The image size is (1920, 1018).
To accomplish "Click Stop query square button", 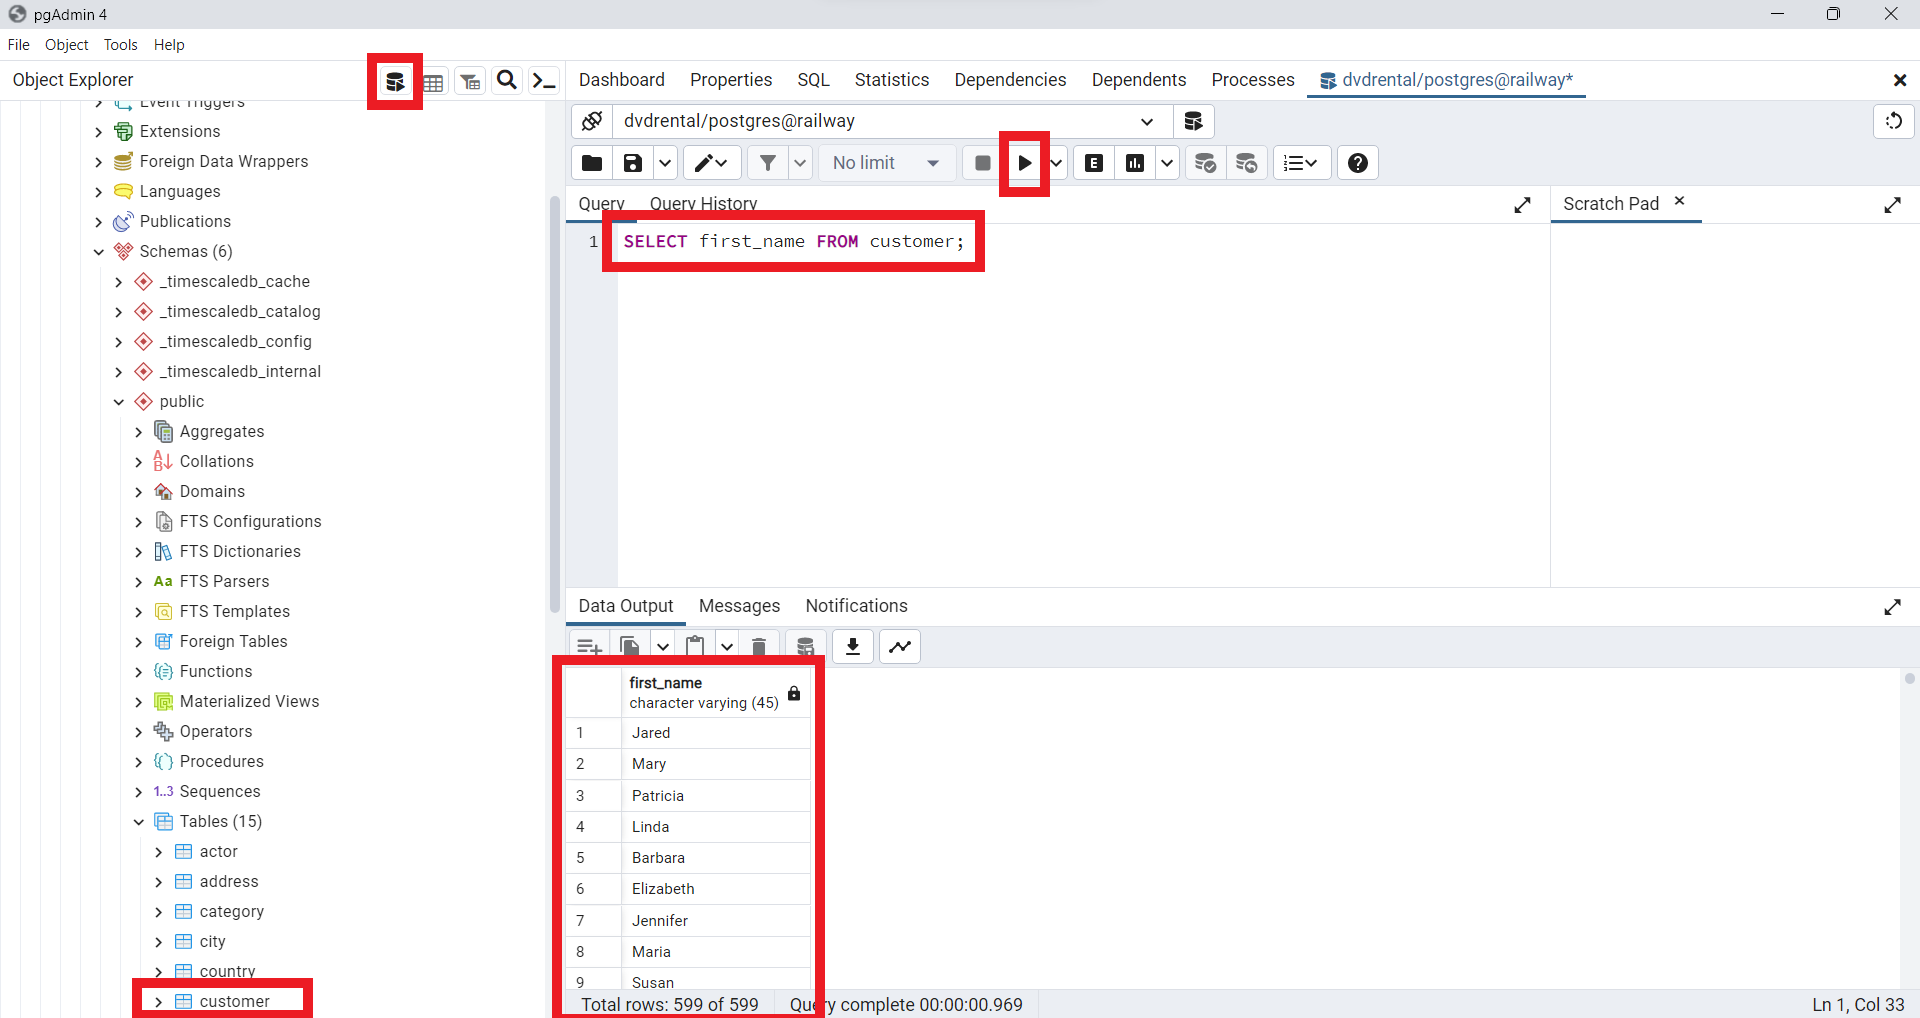I will click(x=983, y=163).
